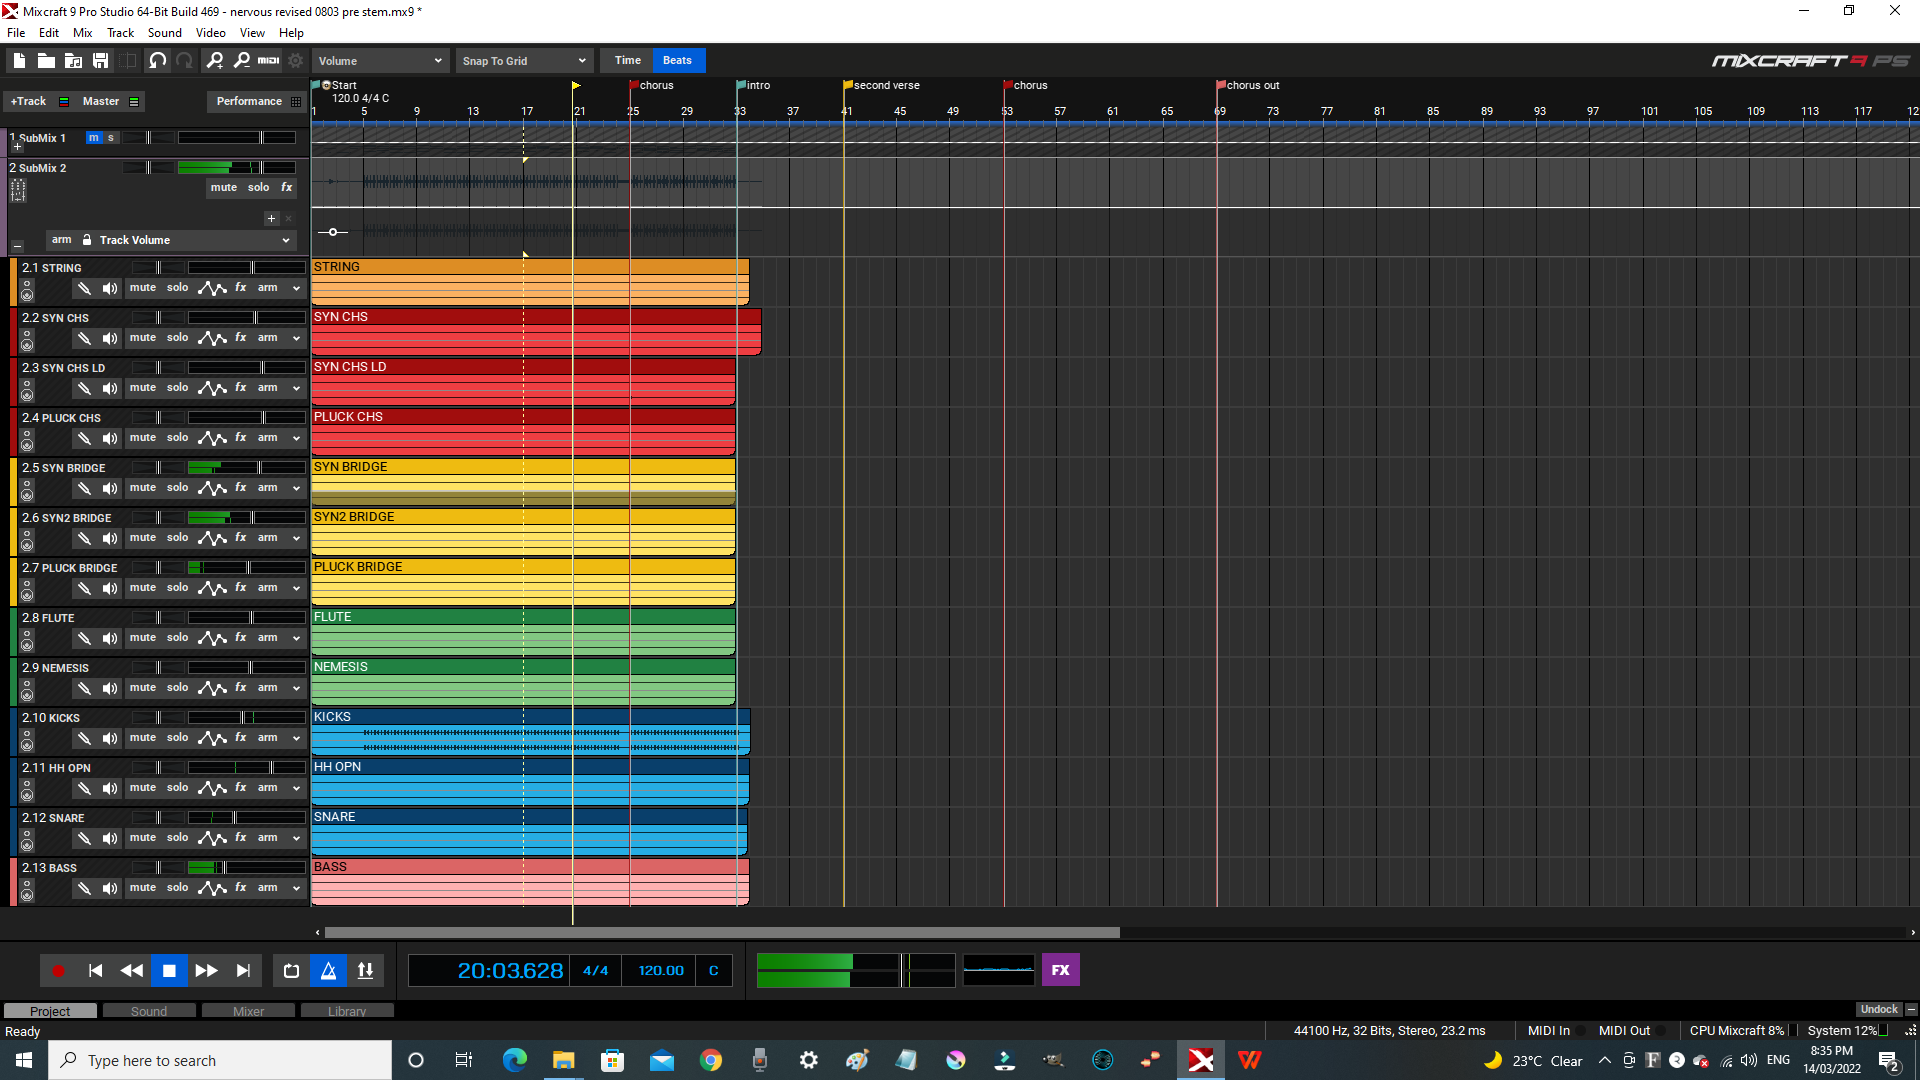Screen dimensions: 1920x1080
Task: Expand arm options arrow on PLUCK BRIDGE track
Action: coord(296,588)
